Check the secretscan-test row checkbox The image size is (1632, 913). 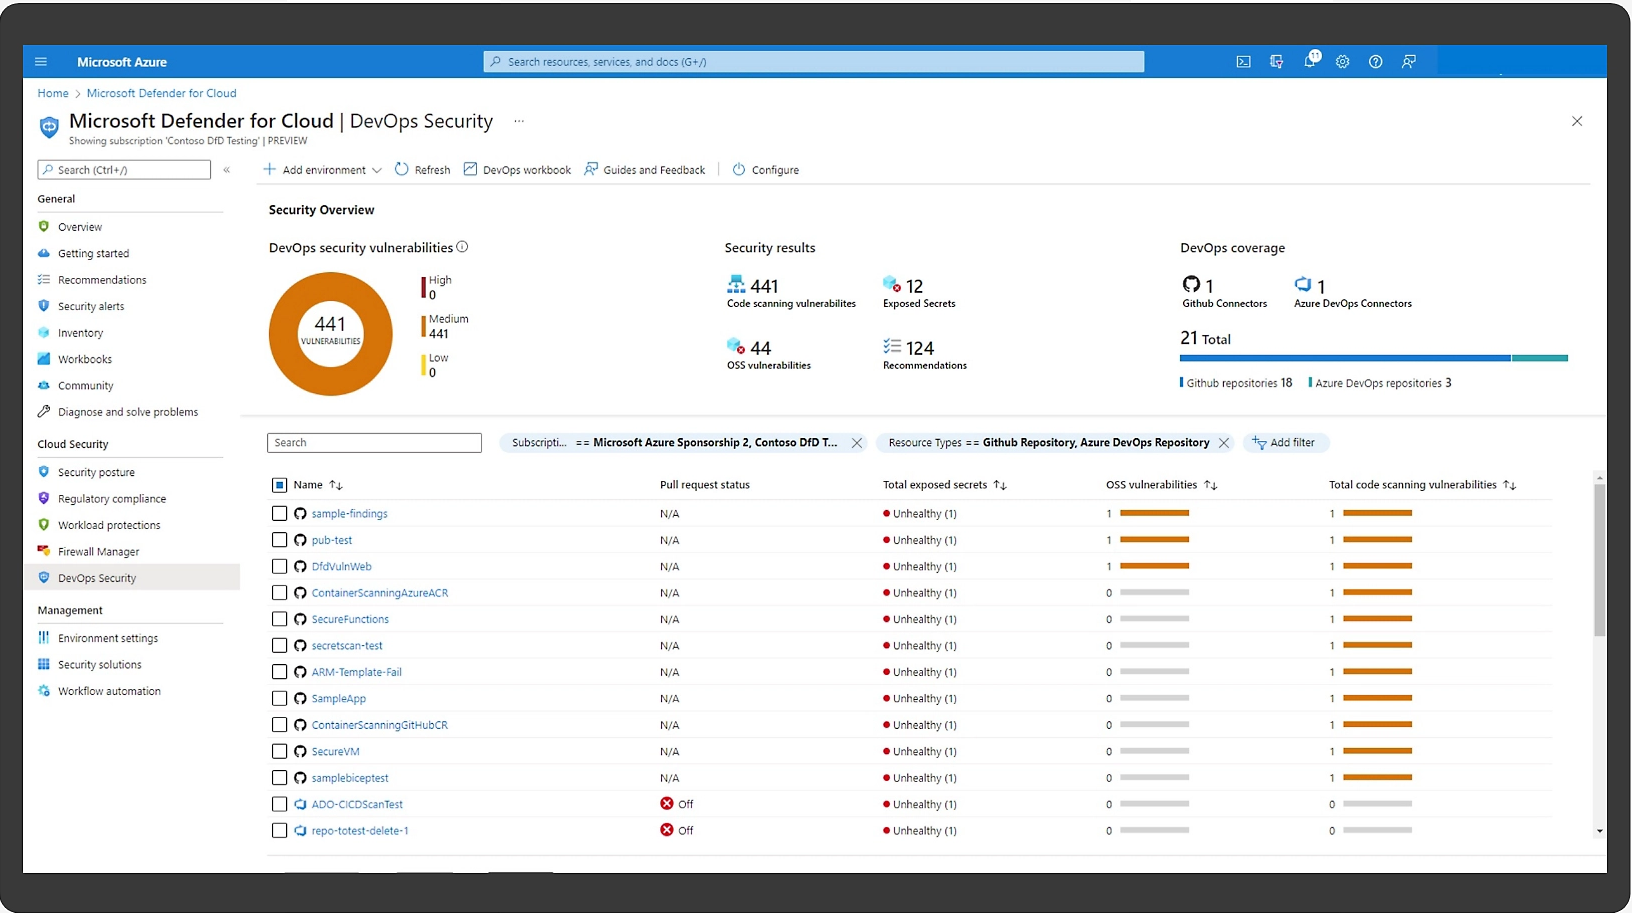tap(280, 646)
